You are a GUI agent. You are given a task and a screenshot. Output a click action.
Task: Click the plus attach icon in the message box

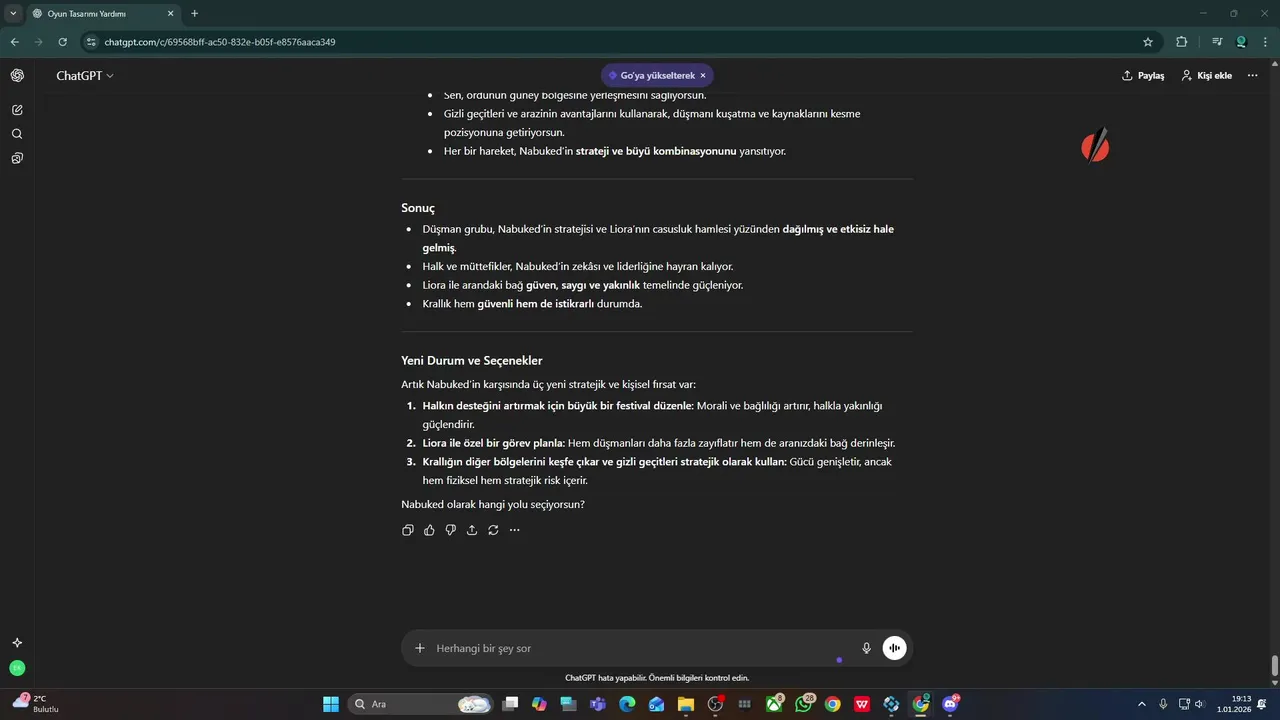point(420,648)
